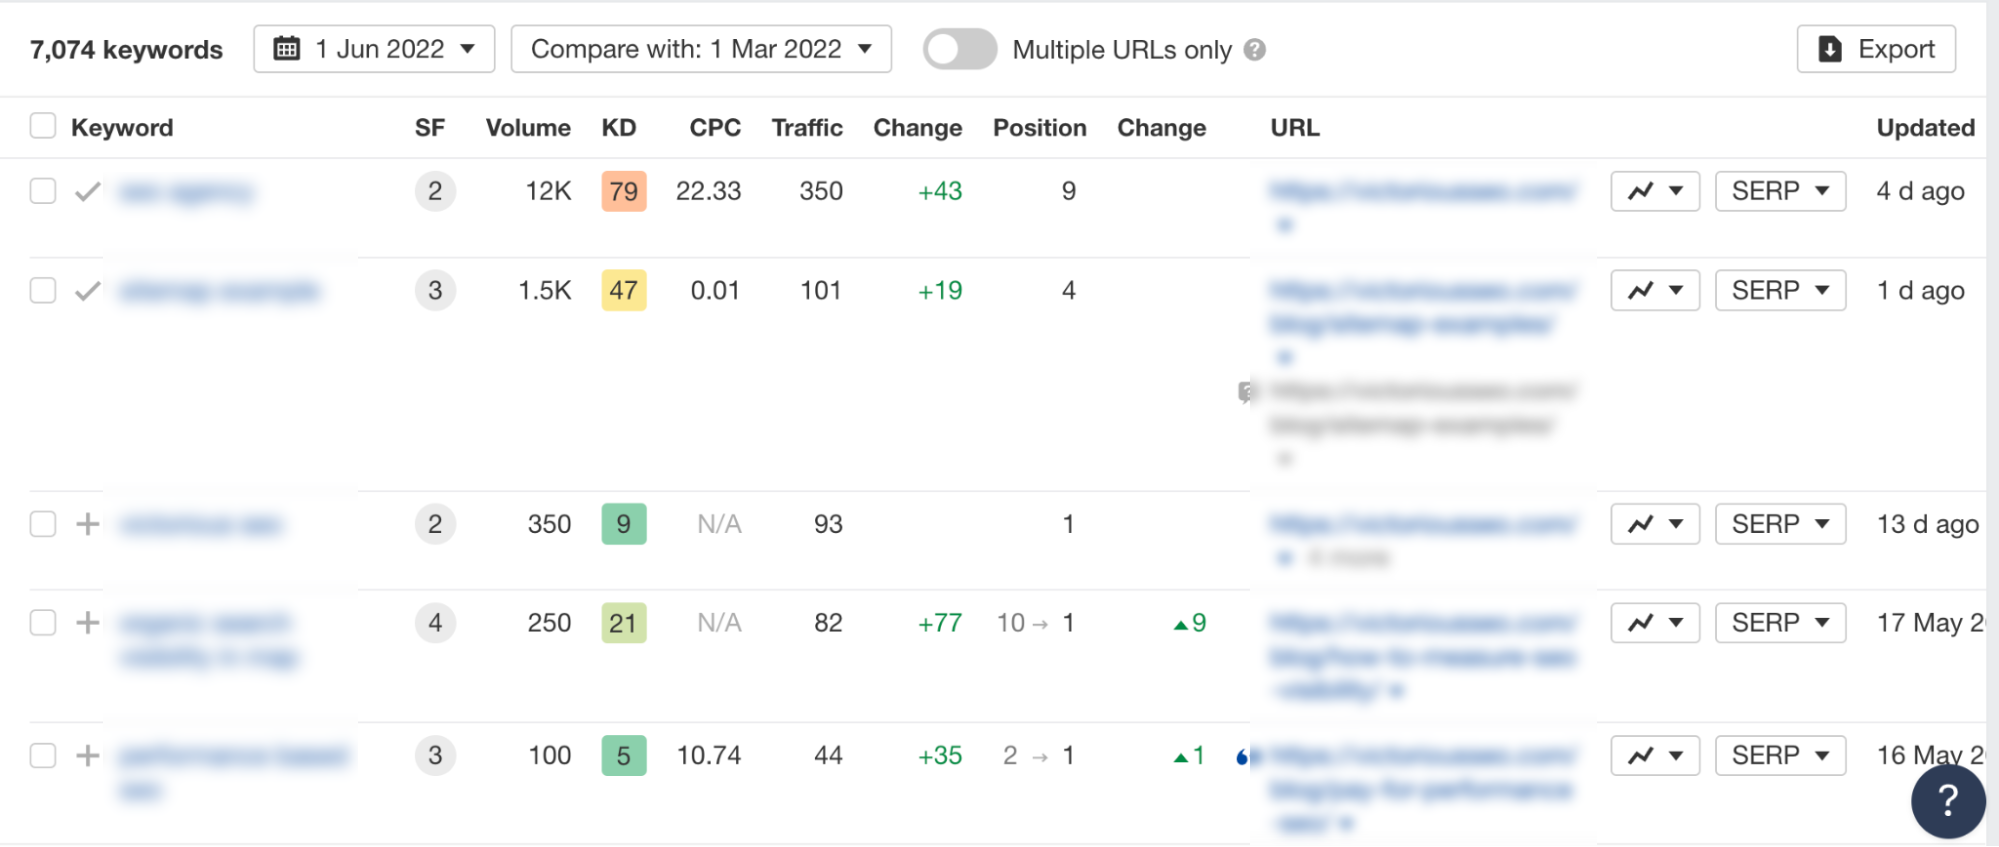Check the box for the 250 volume row
The height and width of the screenshot is (847, 1999).
(x=43, y=623)
